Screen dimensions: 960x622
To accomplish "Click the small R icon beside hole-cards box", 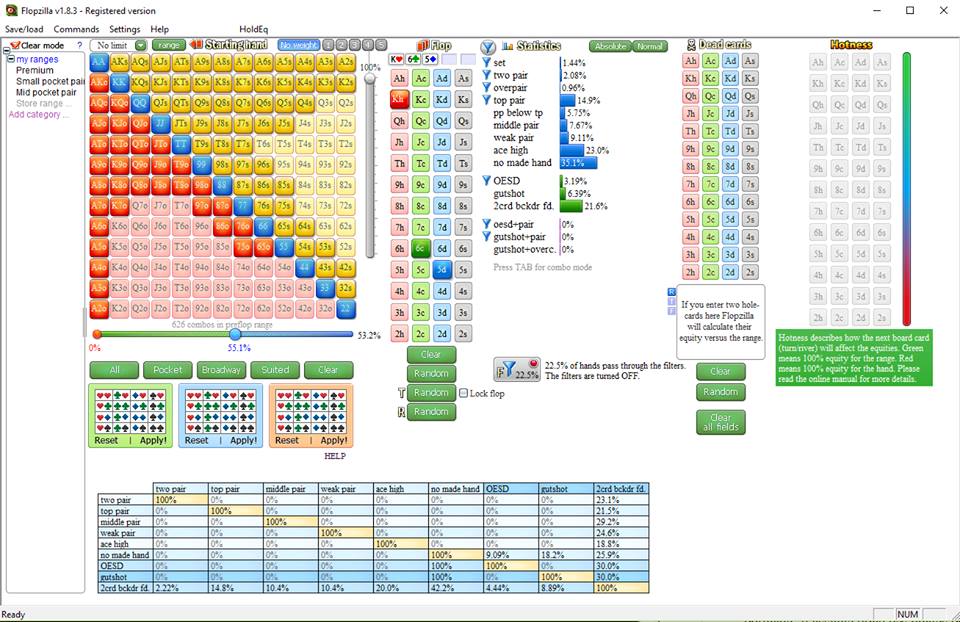I will pos(672,292).
